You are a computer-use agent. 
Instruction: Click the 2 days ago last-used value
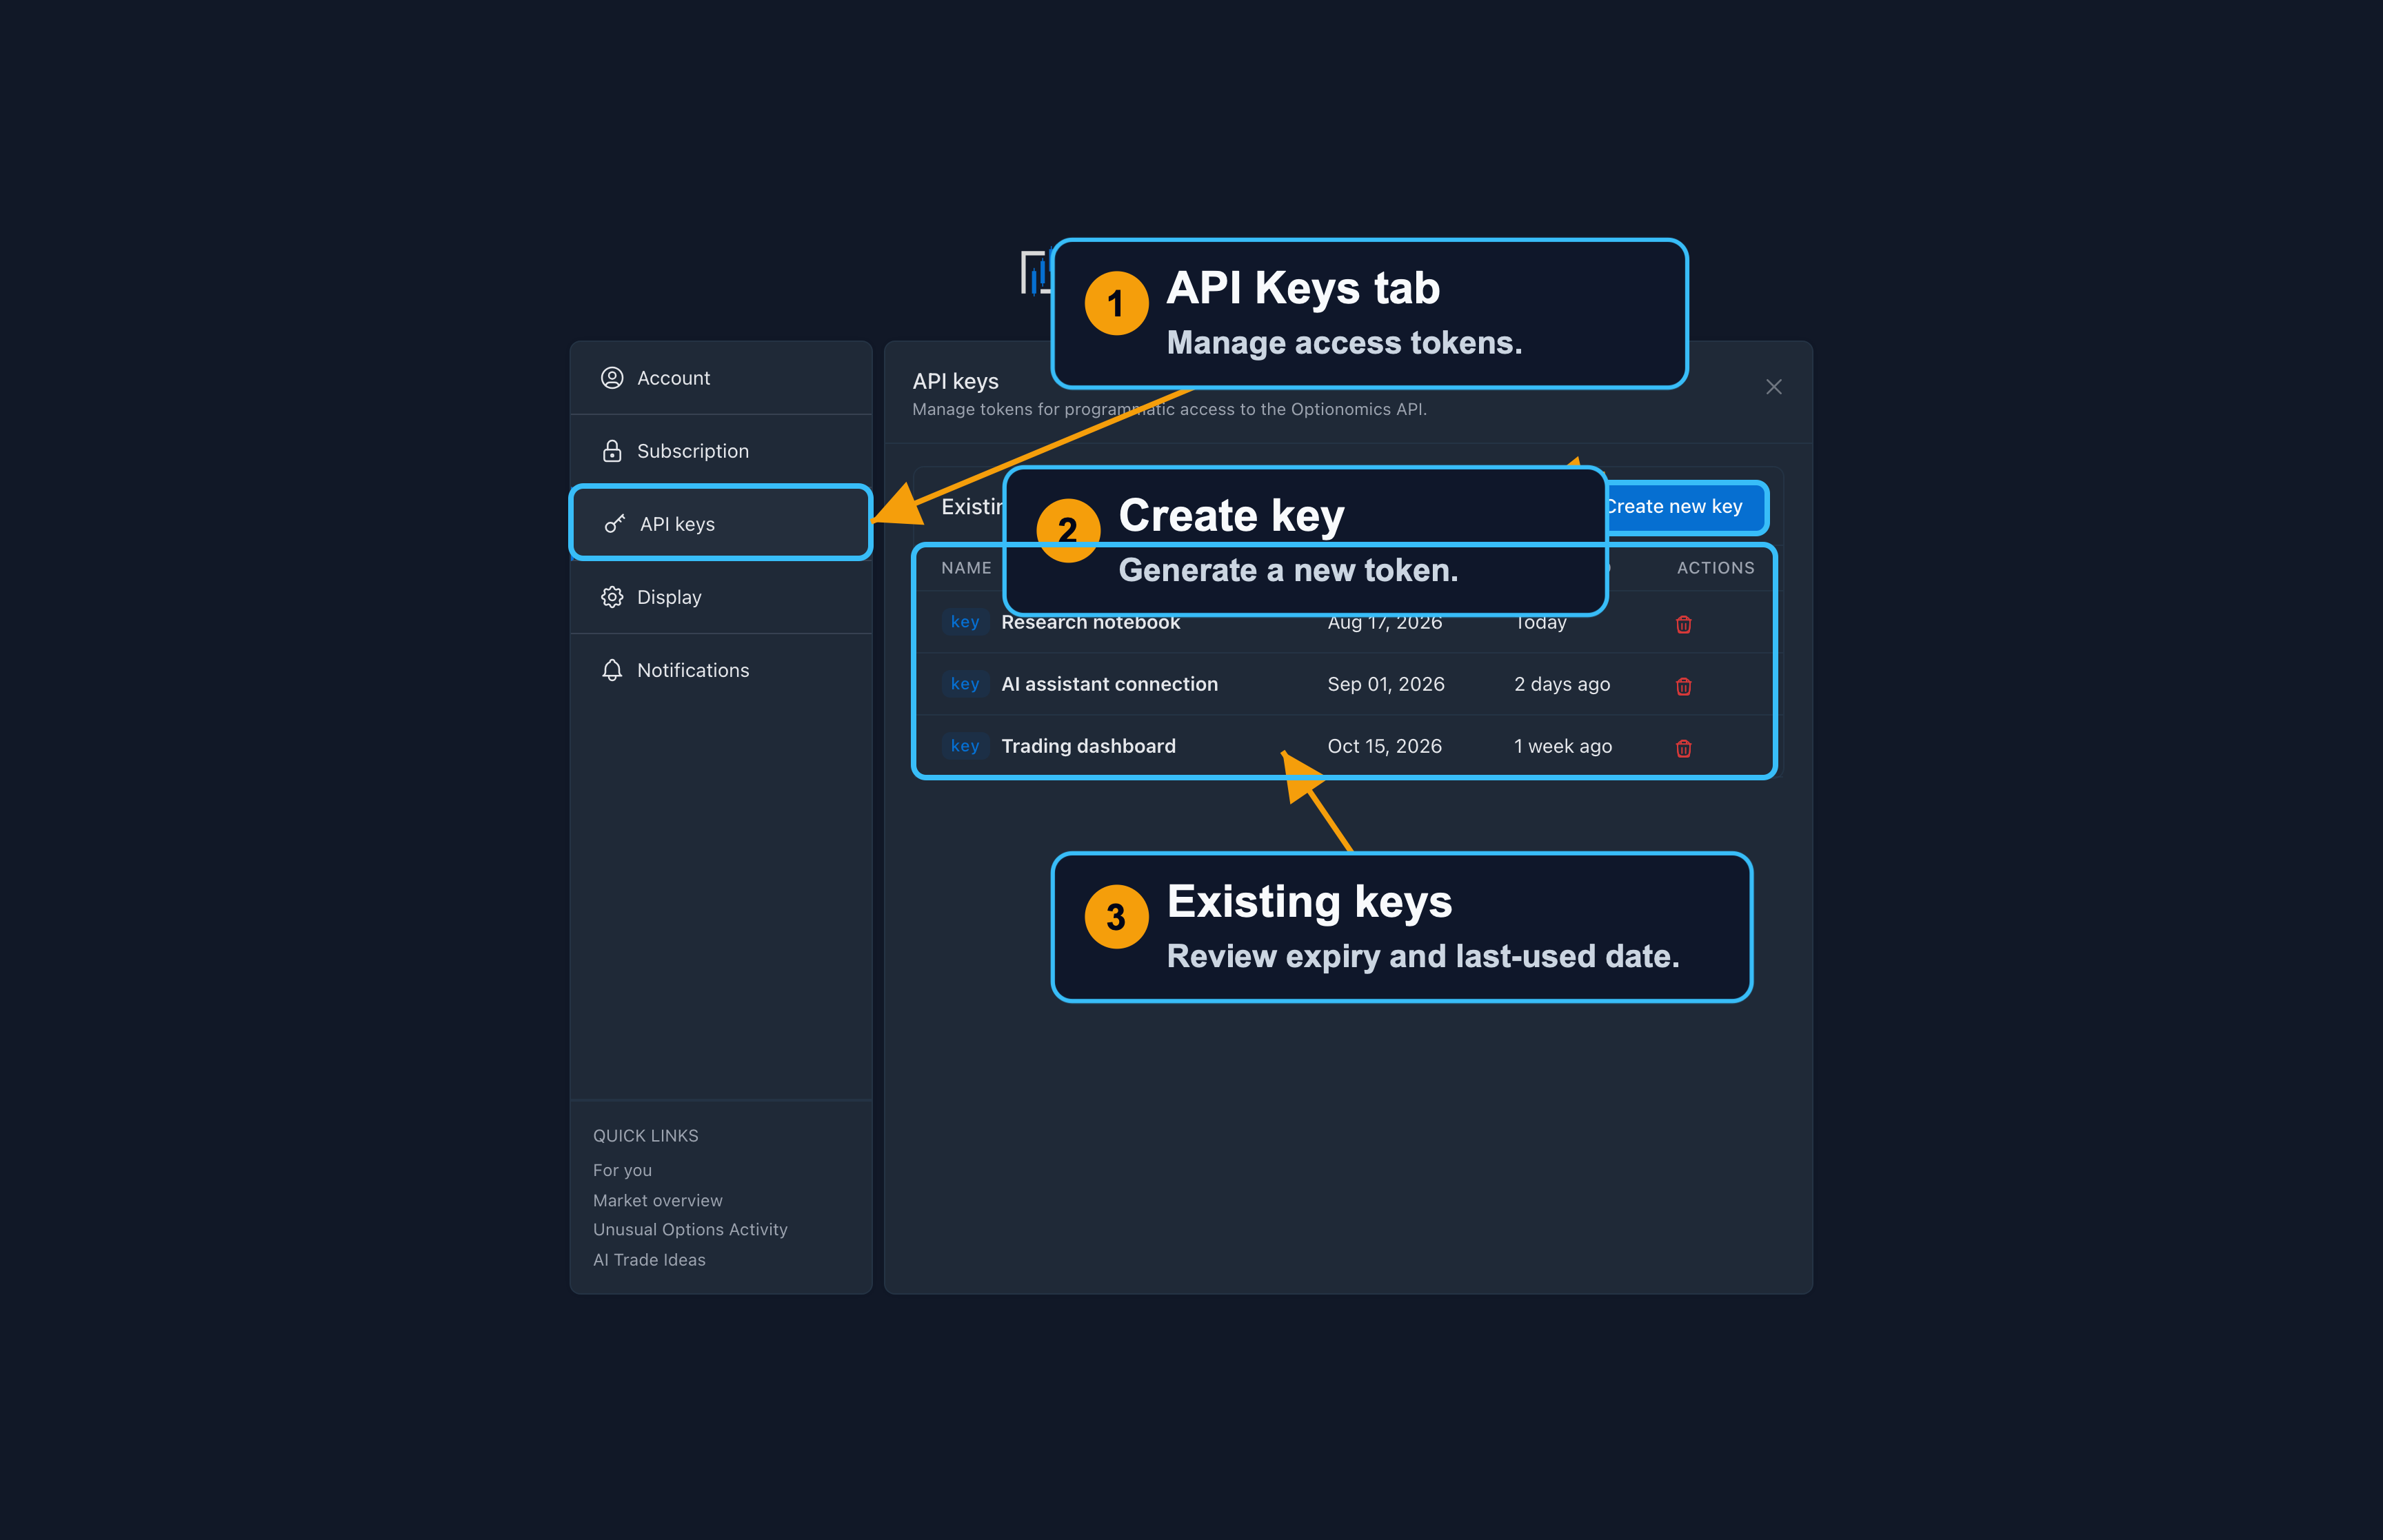(1561, 684)
